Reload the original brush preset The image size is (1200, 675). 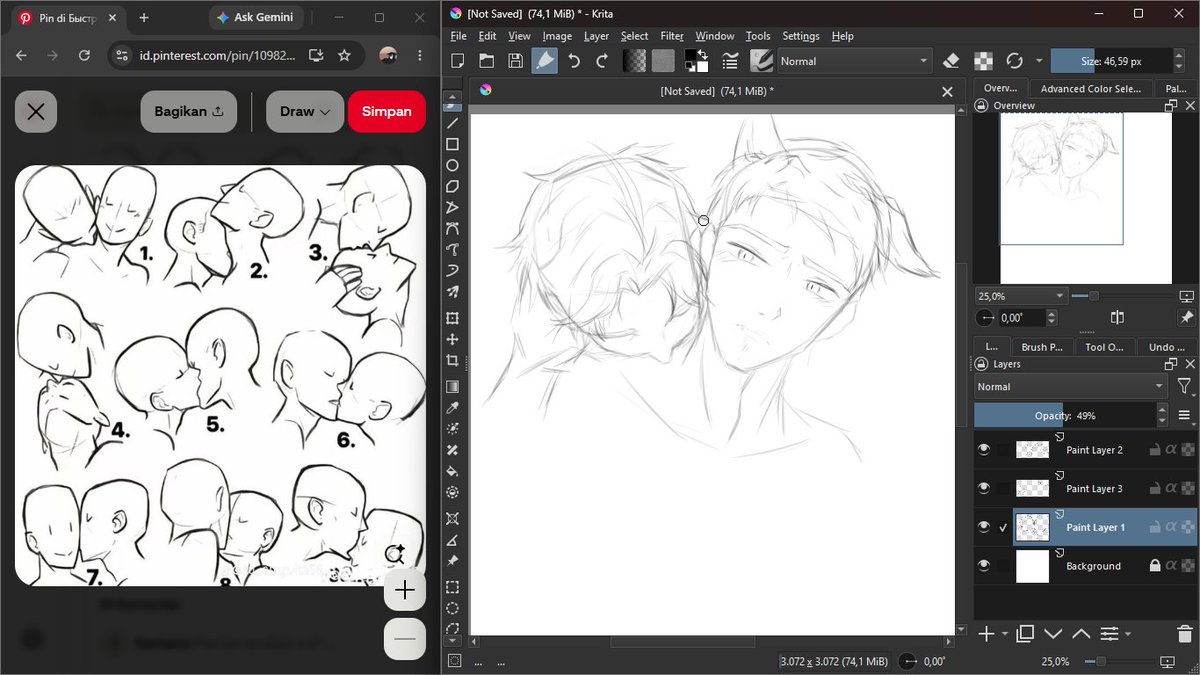click(1014, 61)
